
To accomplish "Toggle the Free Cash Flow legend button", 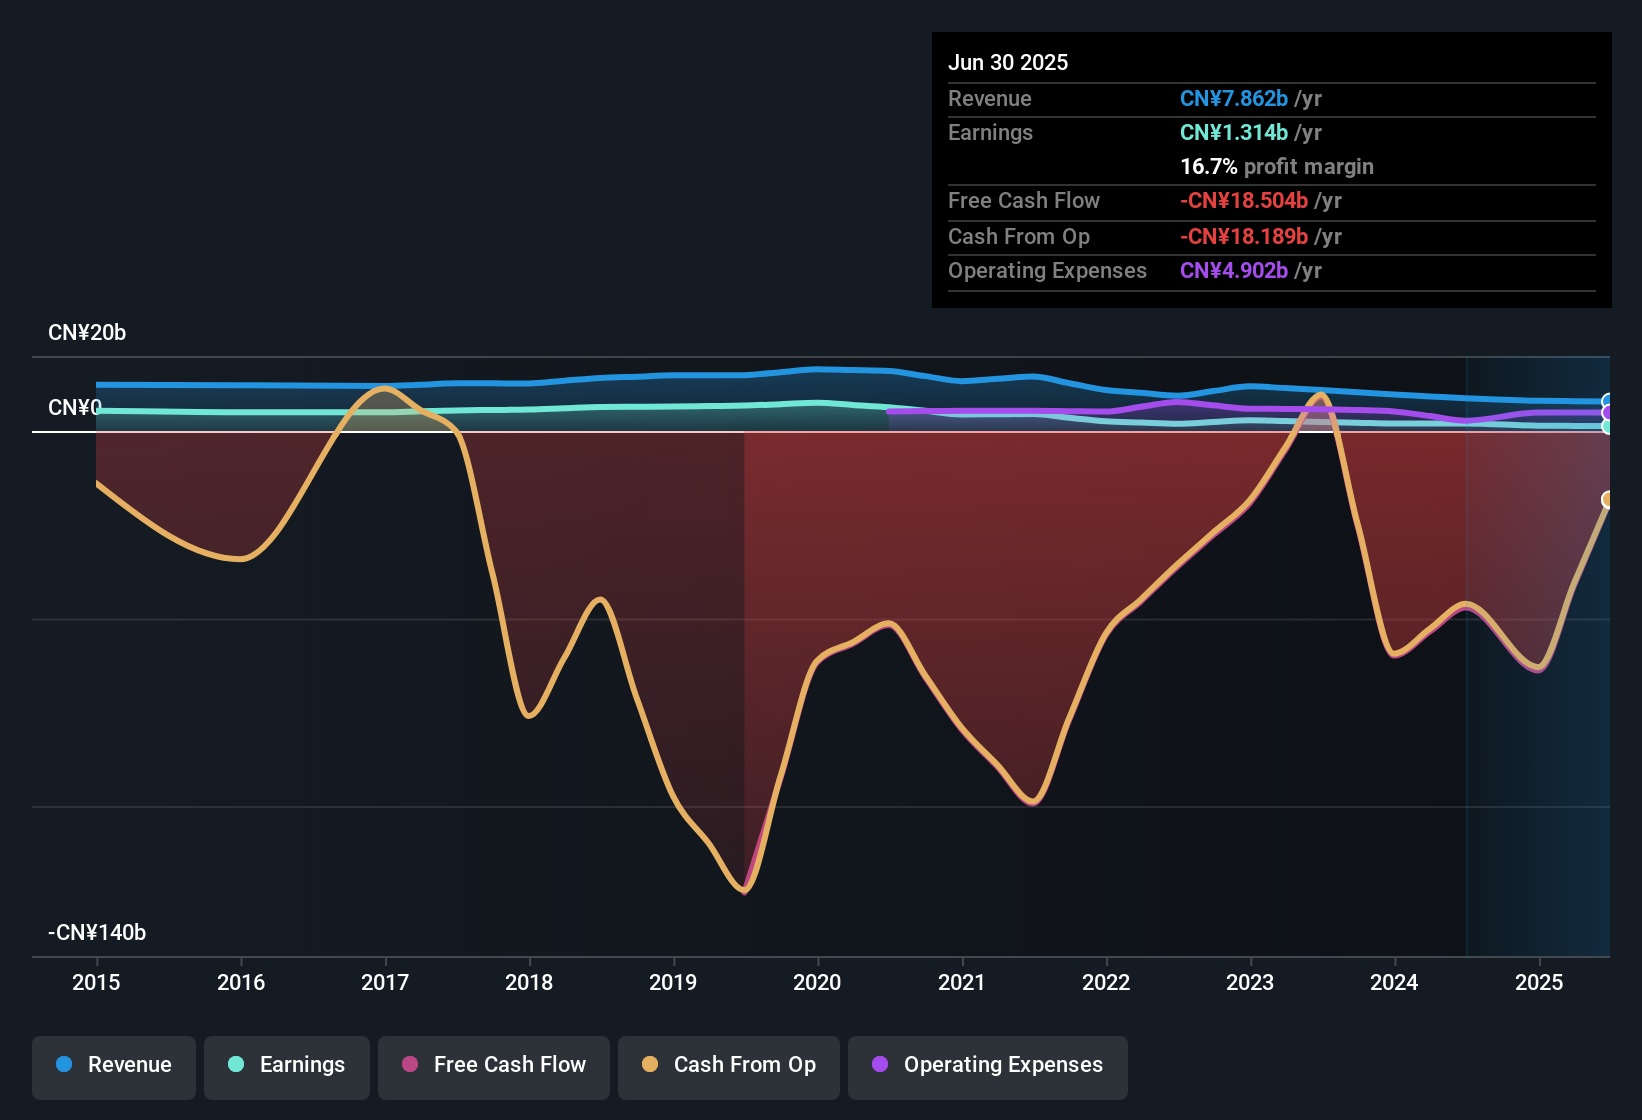I will click(494, 1067).
